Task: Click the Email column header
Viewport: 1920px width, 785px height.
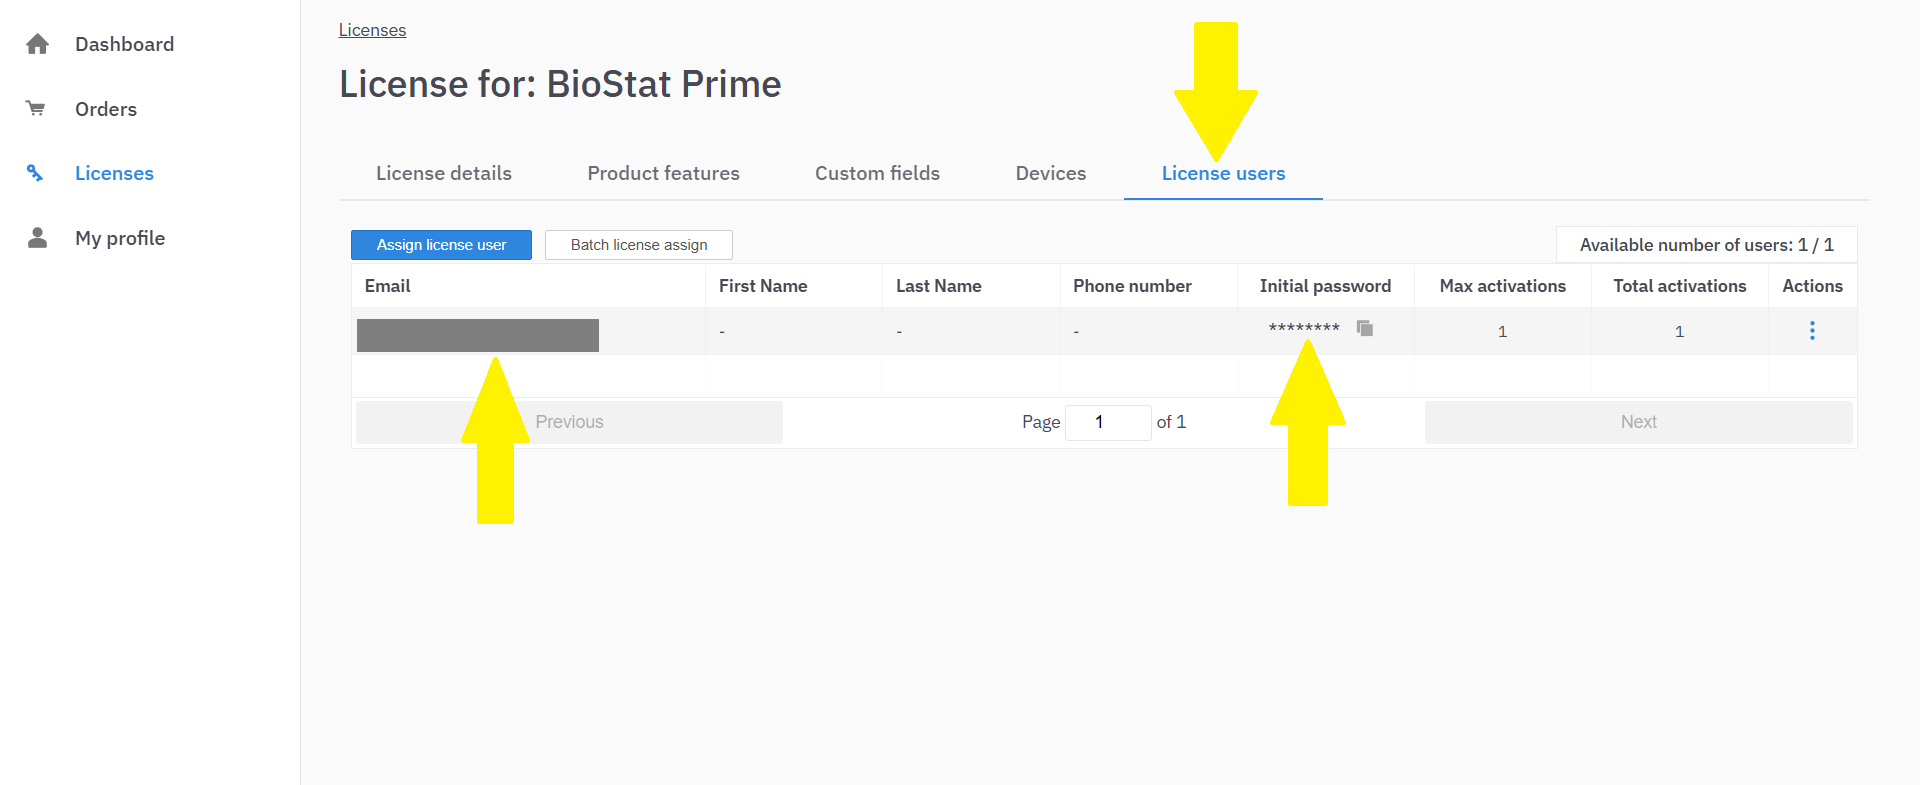Action: (388, 286)
